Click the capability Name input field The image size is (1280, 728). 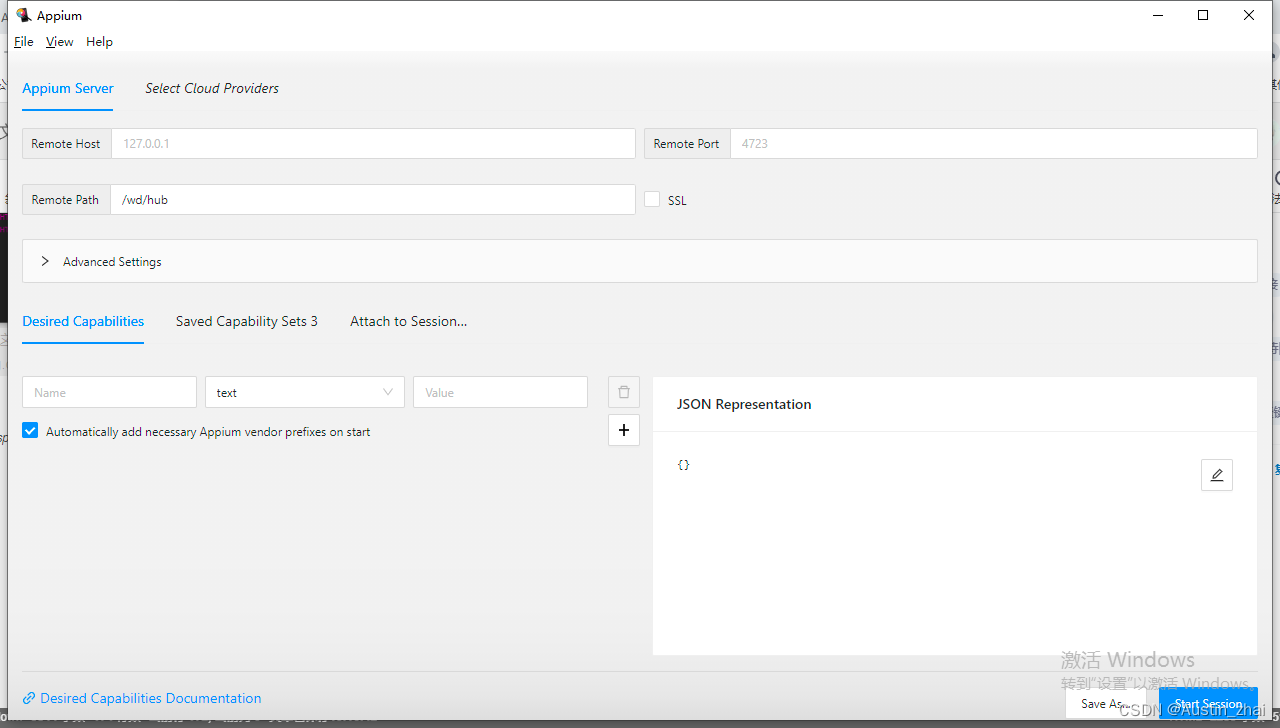coord(110,392)
